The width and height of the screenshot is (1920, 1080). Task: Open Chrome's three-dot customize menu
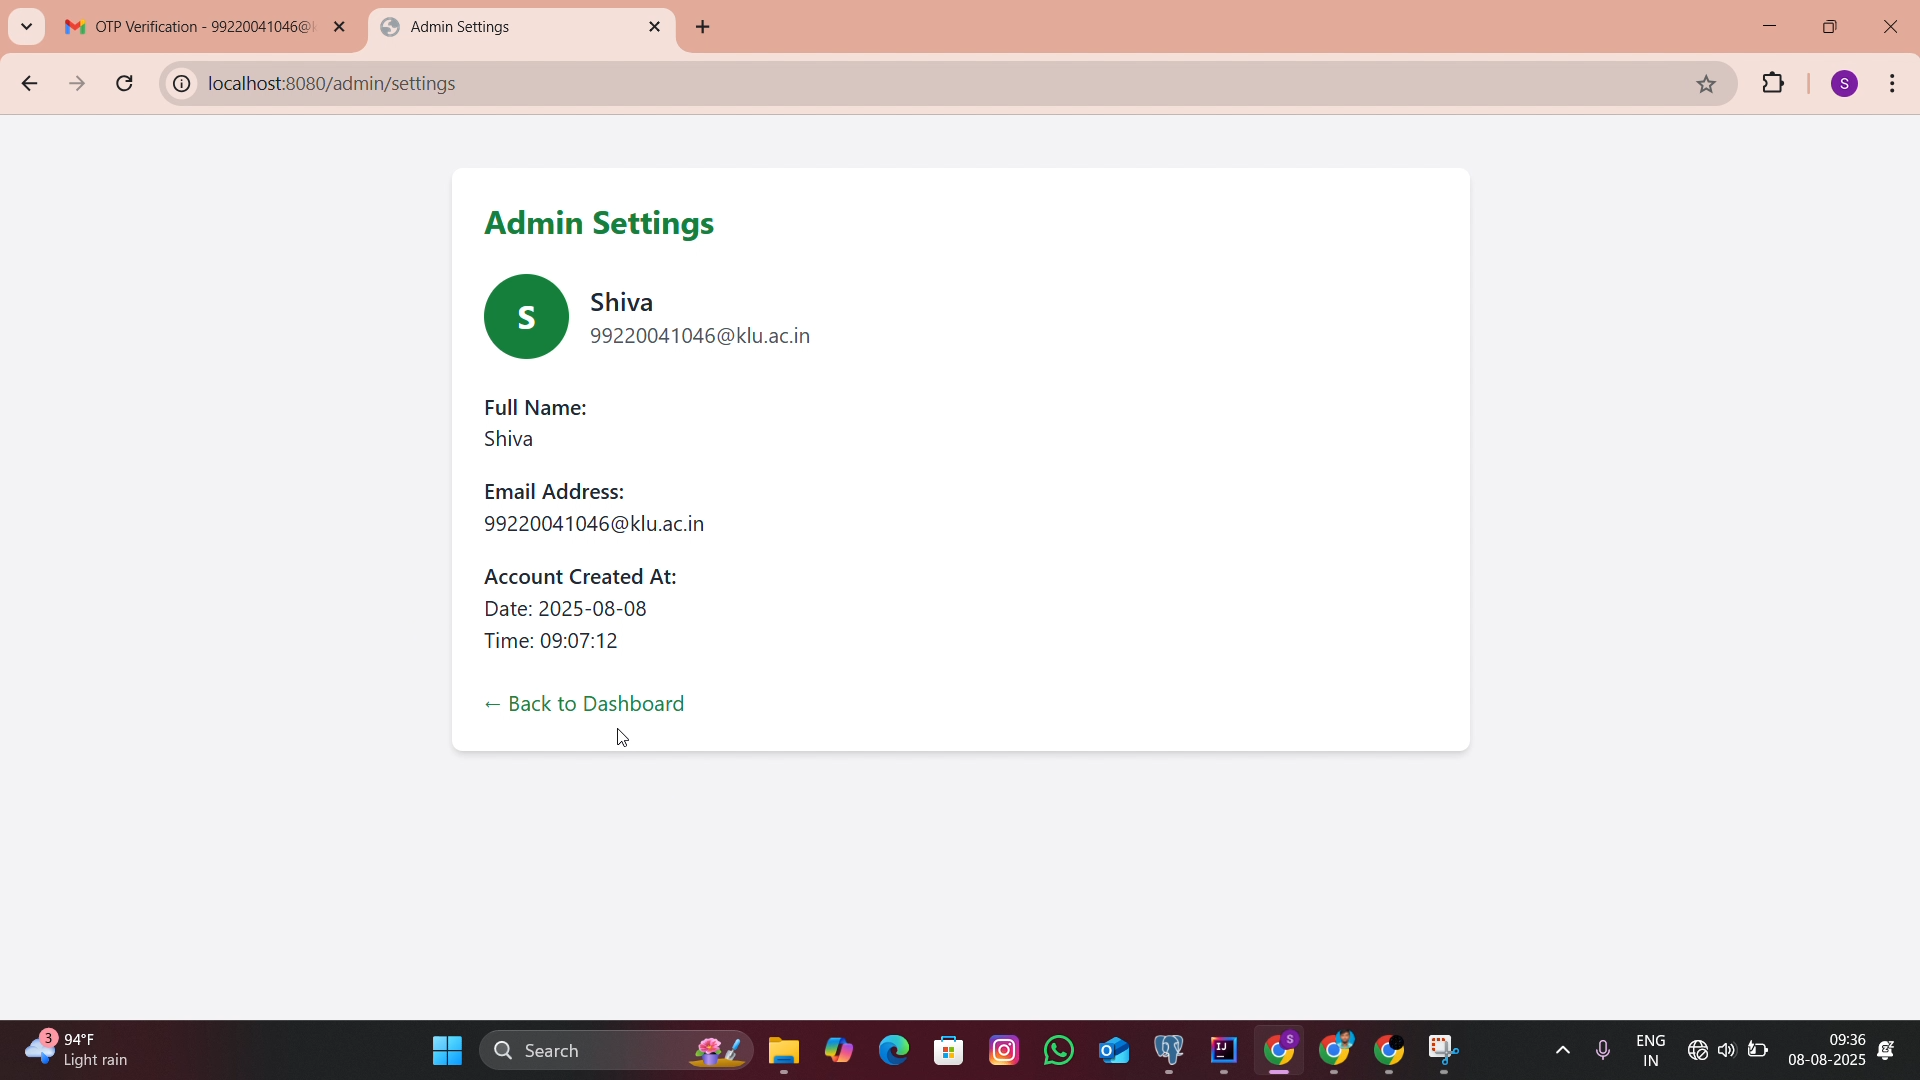tap(1895, 84)
